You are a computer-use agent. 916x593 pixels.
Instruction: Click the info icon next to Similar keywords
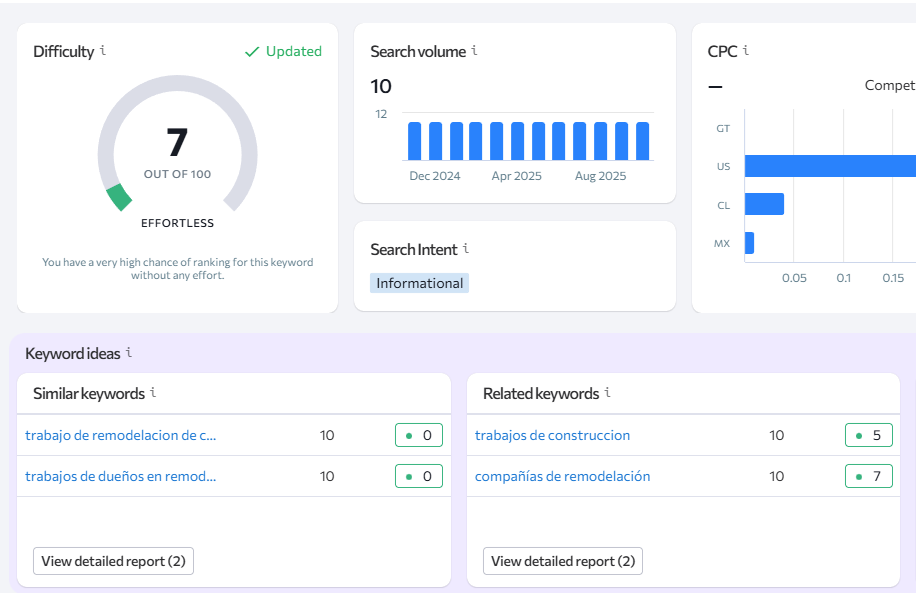click(x=153, y=393)
